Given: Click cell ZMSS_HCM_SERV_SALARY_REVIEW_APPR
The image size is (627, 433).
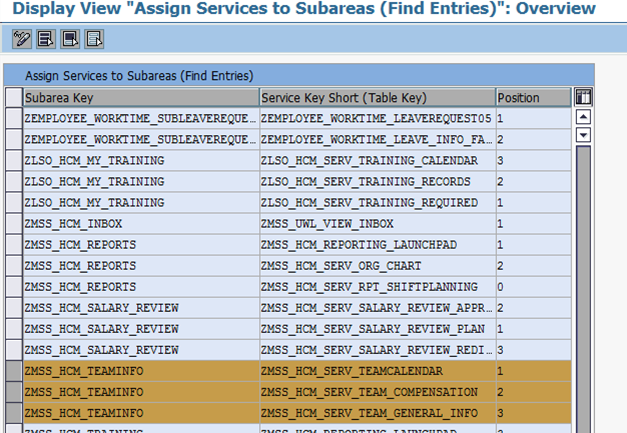Looking at the screenshot, I should (377, 308).
